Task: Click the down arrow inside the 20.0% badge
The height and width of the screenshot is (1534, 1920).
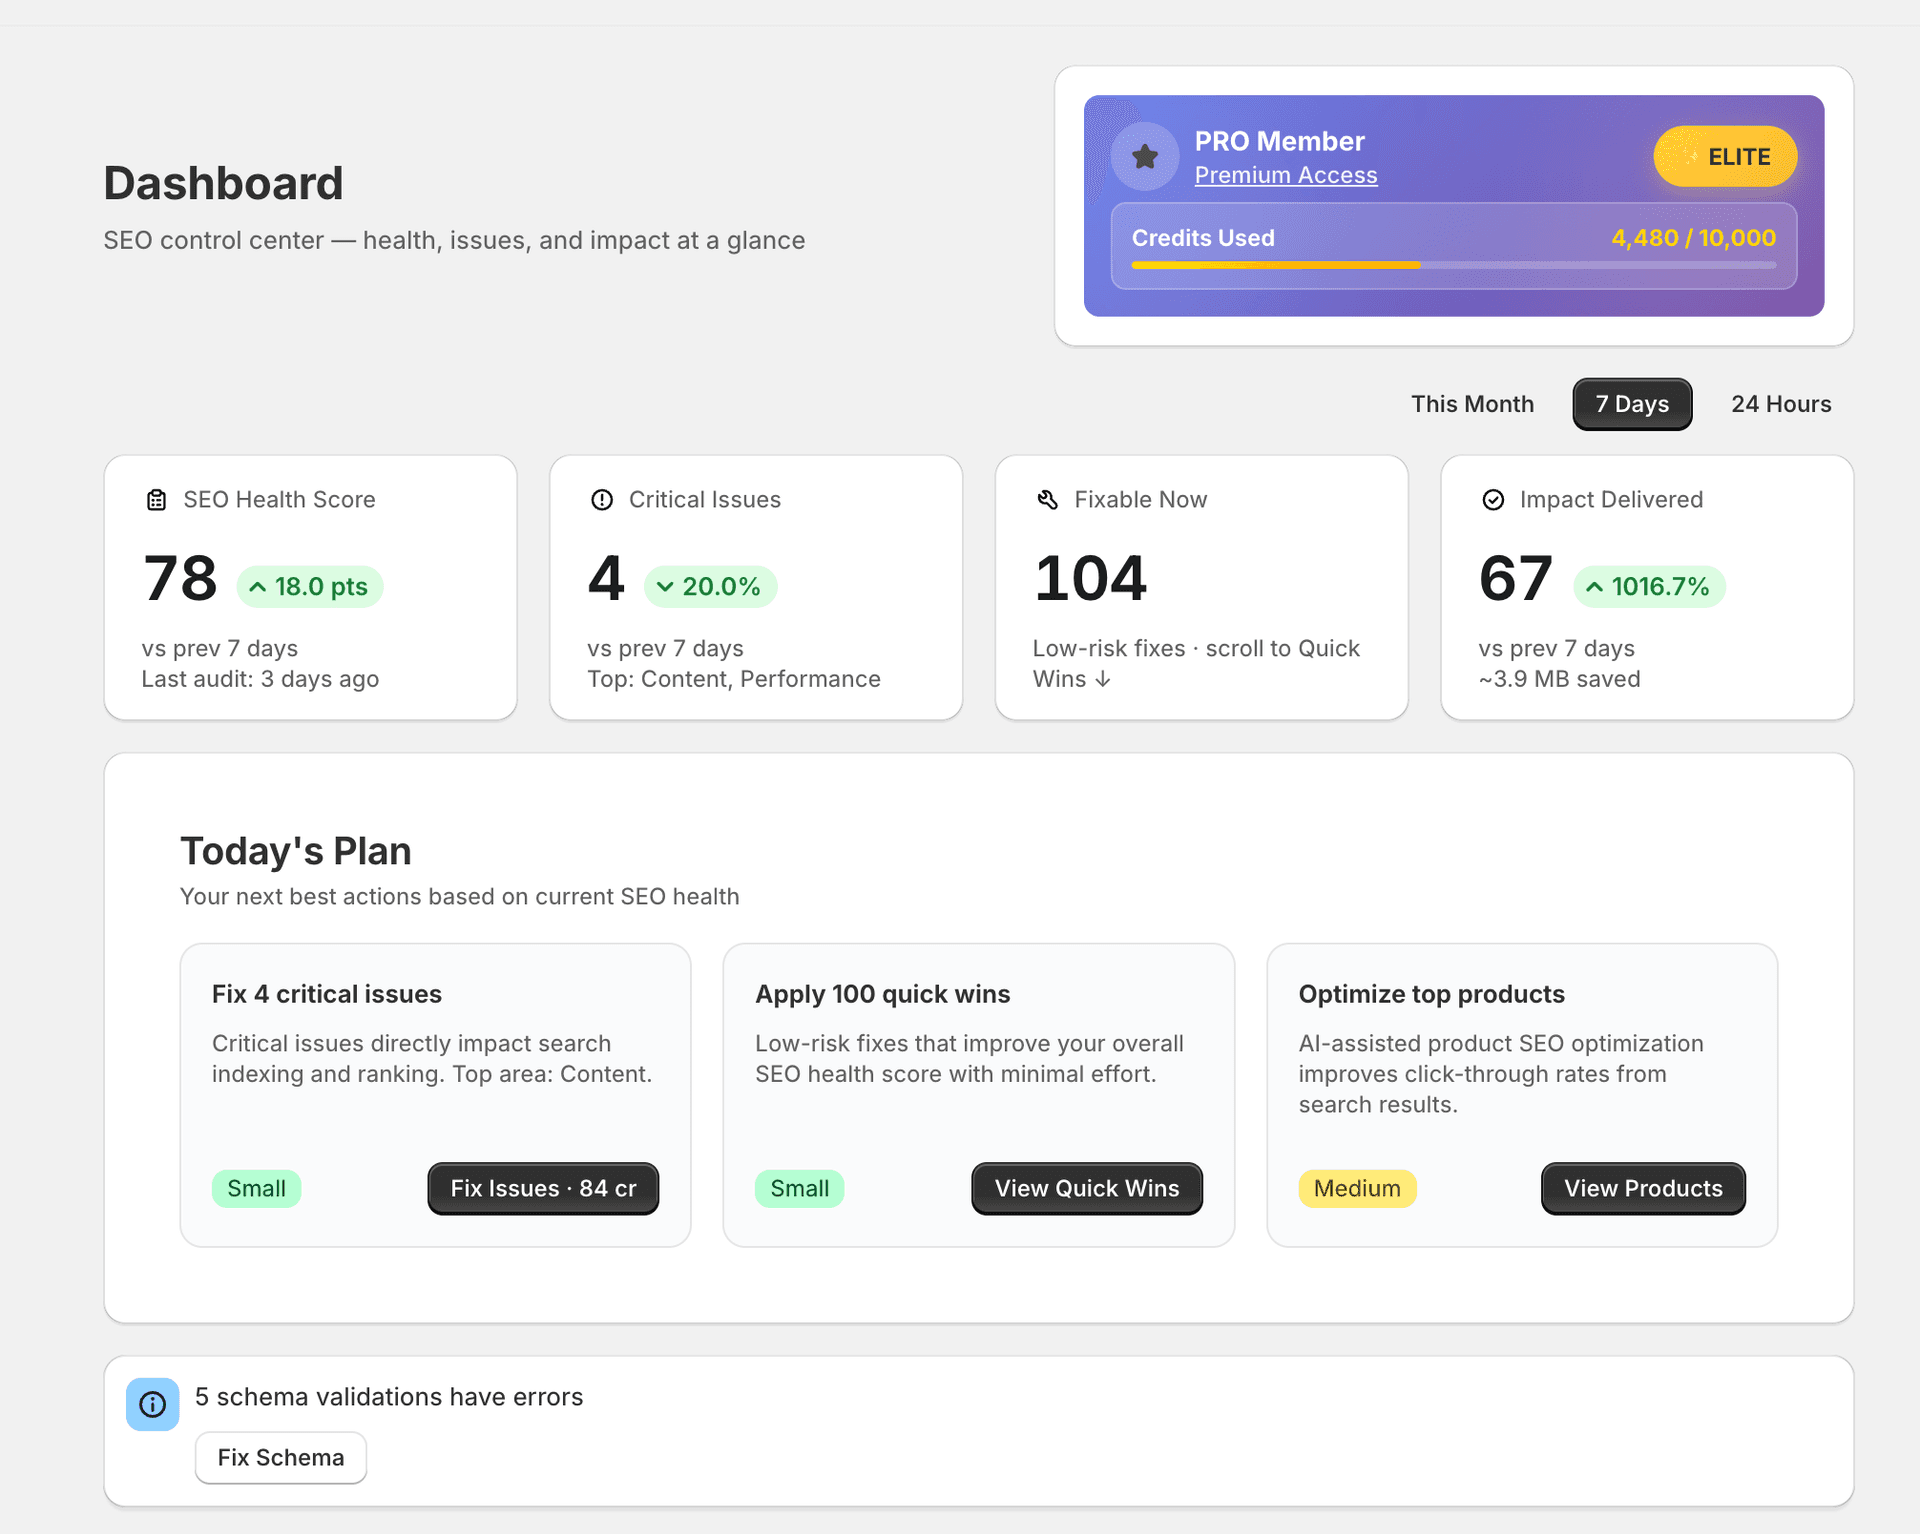Action: [665, 586]
